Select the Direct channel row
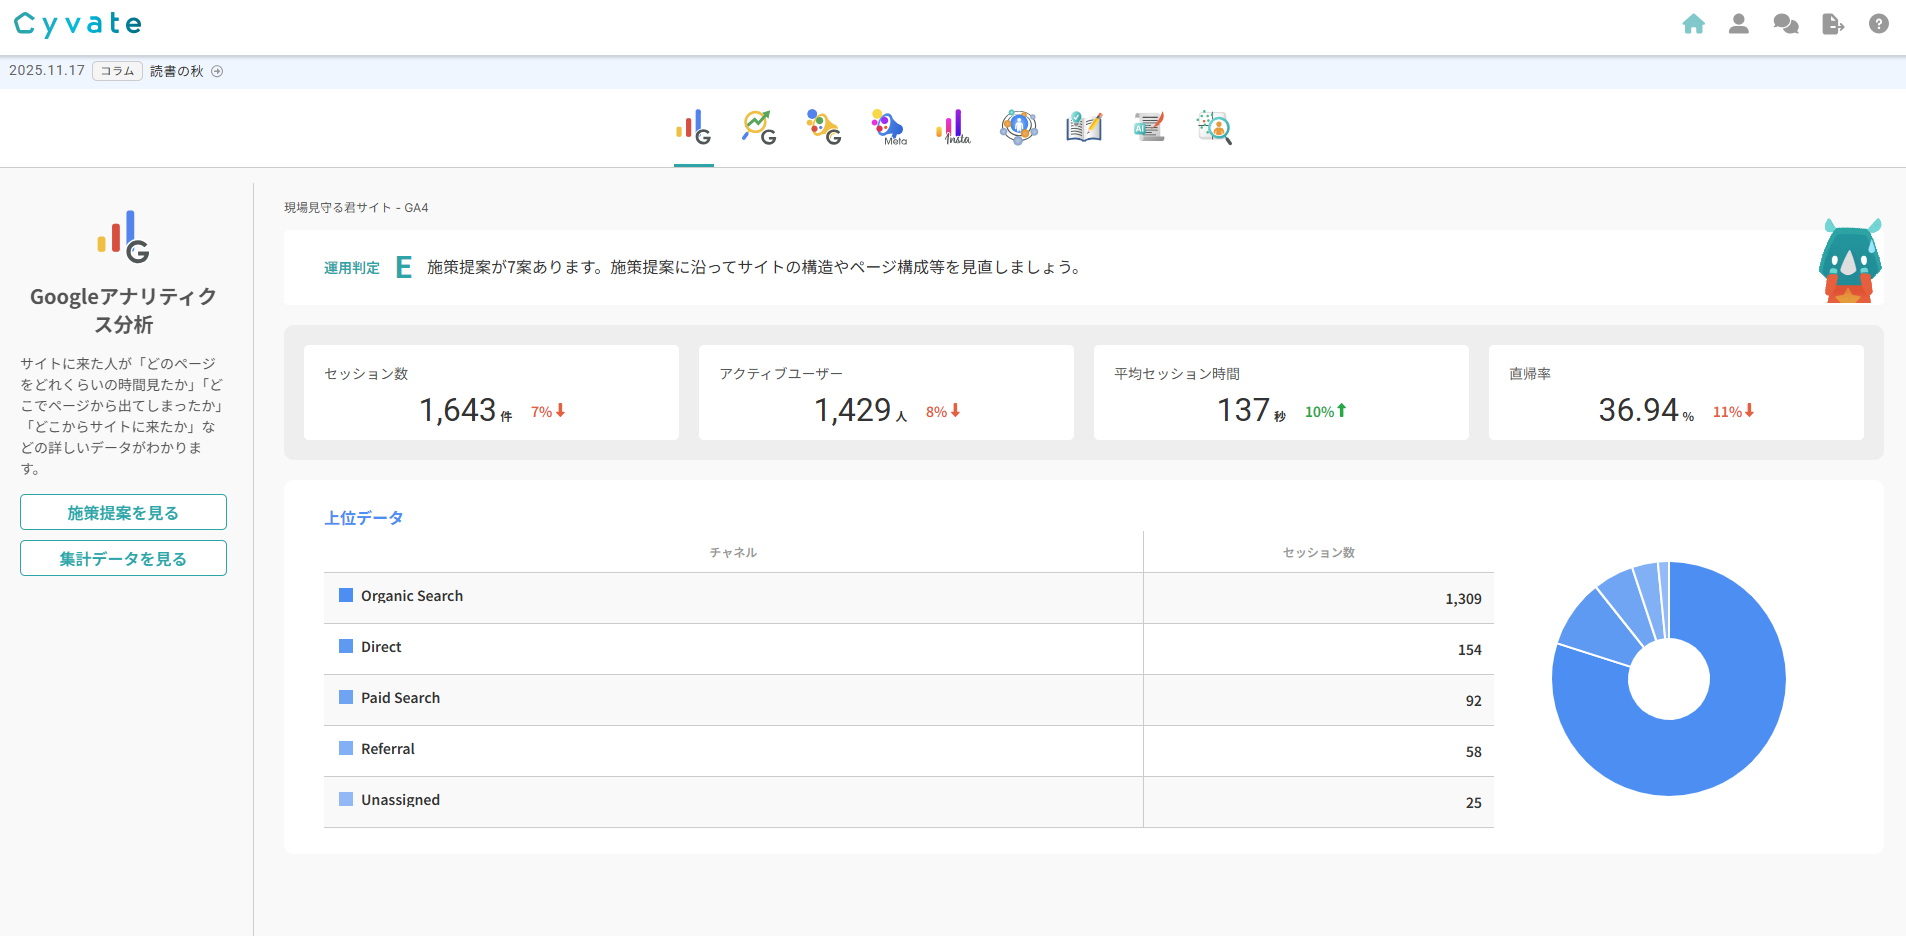The width and height of the screenshot is (1906, 936). 733,648
